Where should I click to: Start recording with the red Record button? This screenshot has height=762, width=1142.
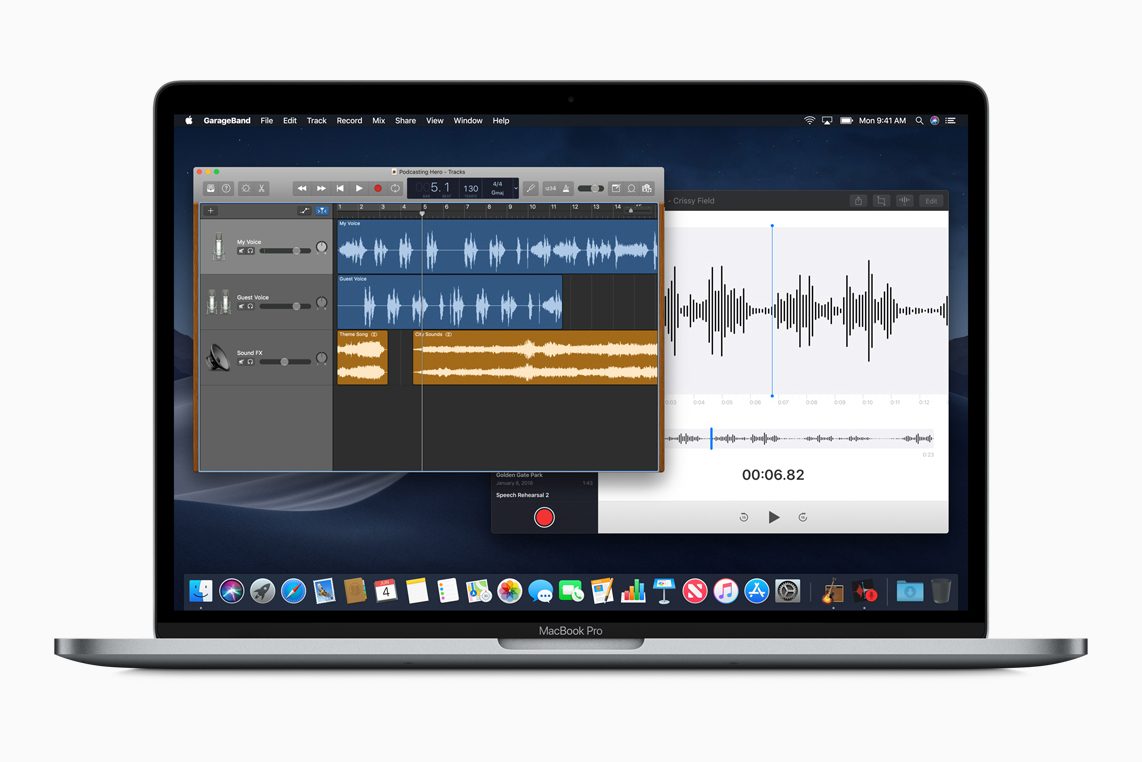point(378,188)
